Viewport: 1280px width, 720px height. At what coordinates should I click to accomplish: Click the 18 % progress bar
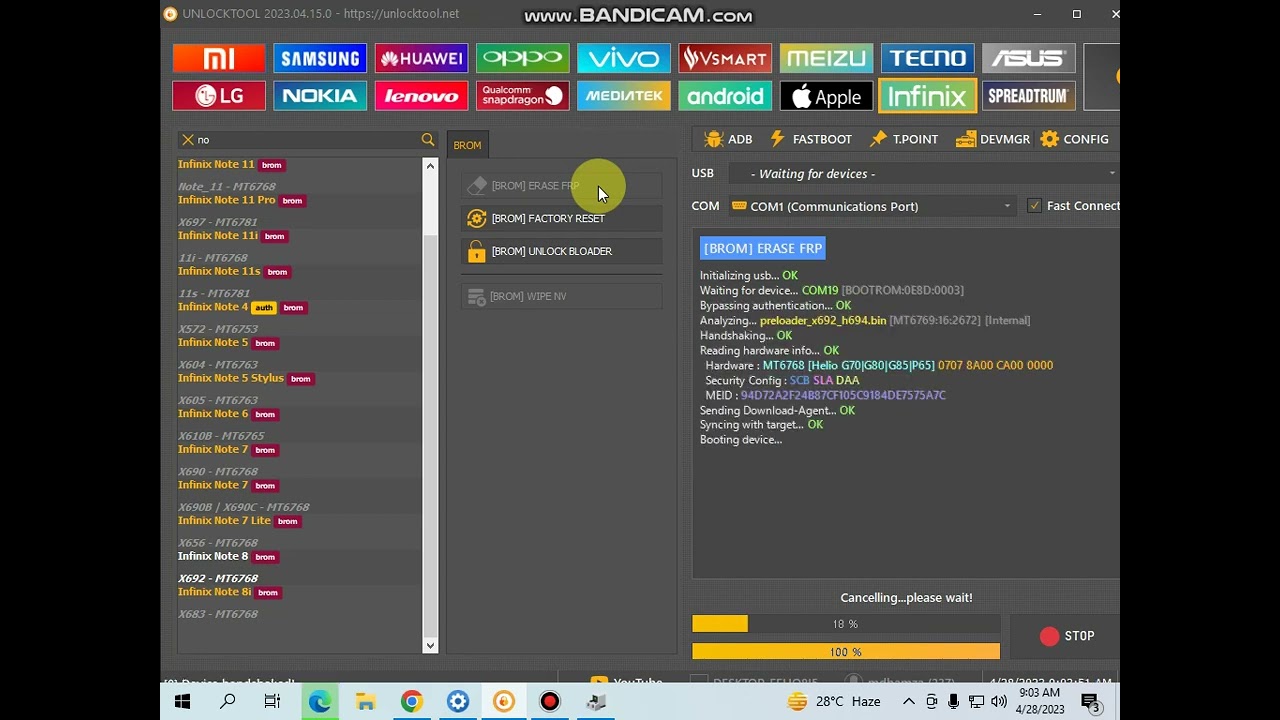[846, 624]
